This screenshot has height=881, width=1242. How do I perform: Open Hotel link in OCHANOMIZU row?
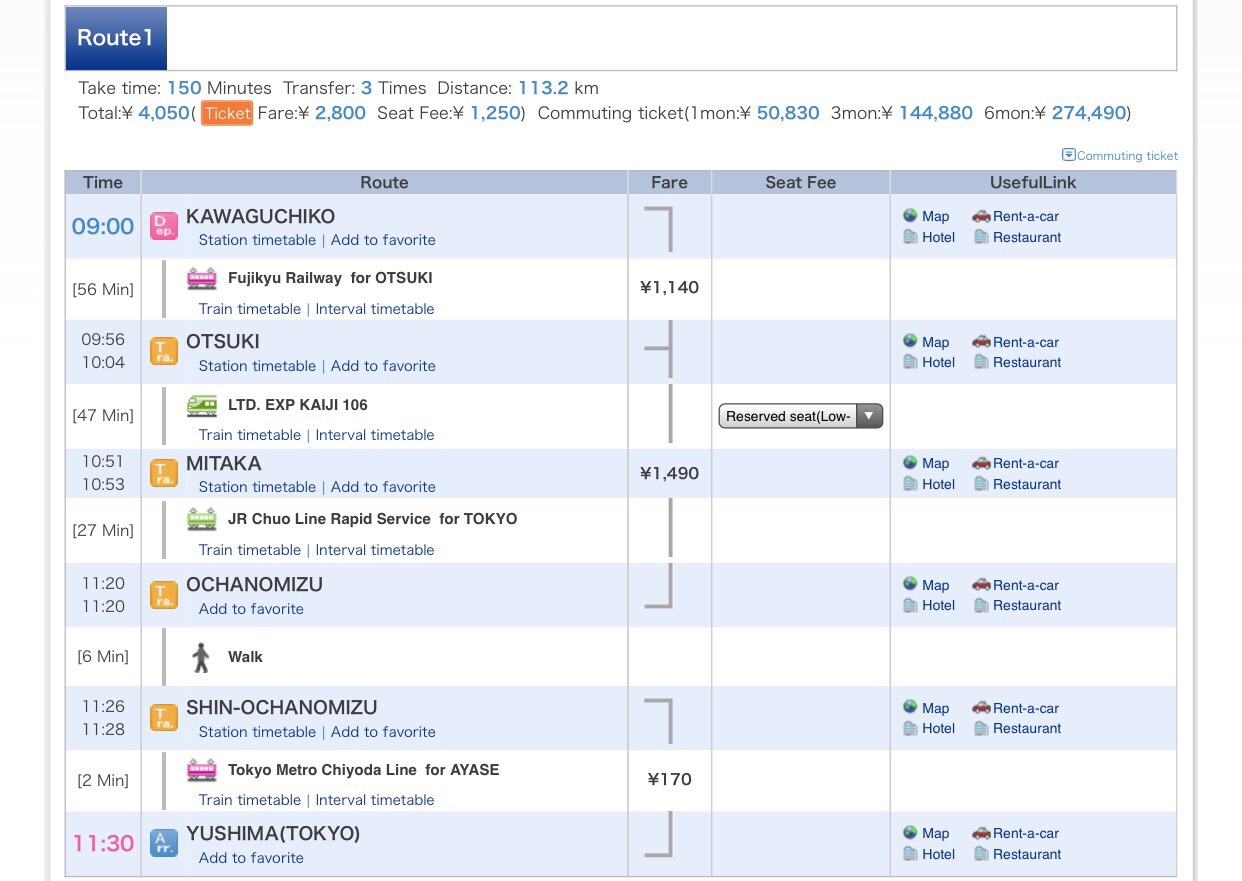[x=938, y=605]
